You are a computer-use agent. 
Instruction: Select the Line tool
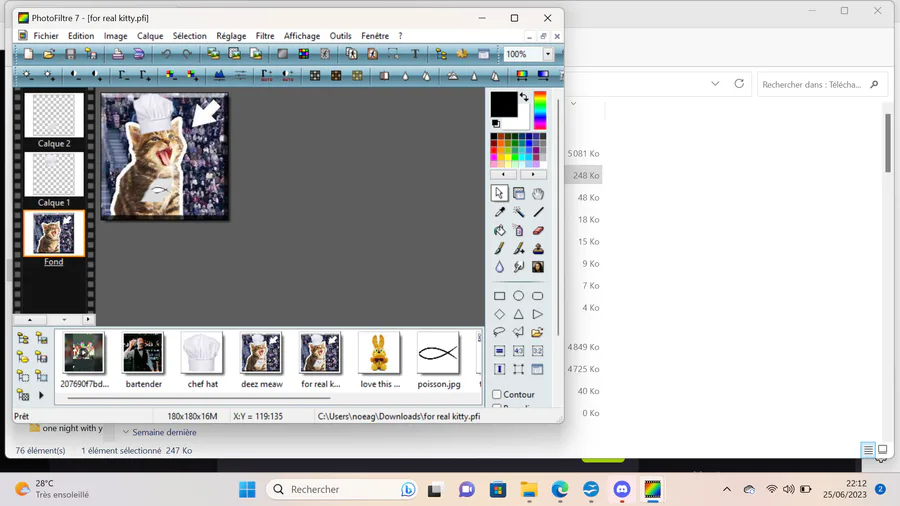[538, 212]
